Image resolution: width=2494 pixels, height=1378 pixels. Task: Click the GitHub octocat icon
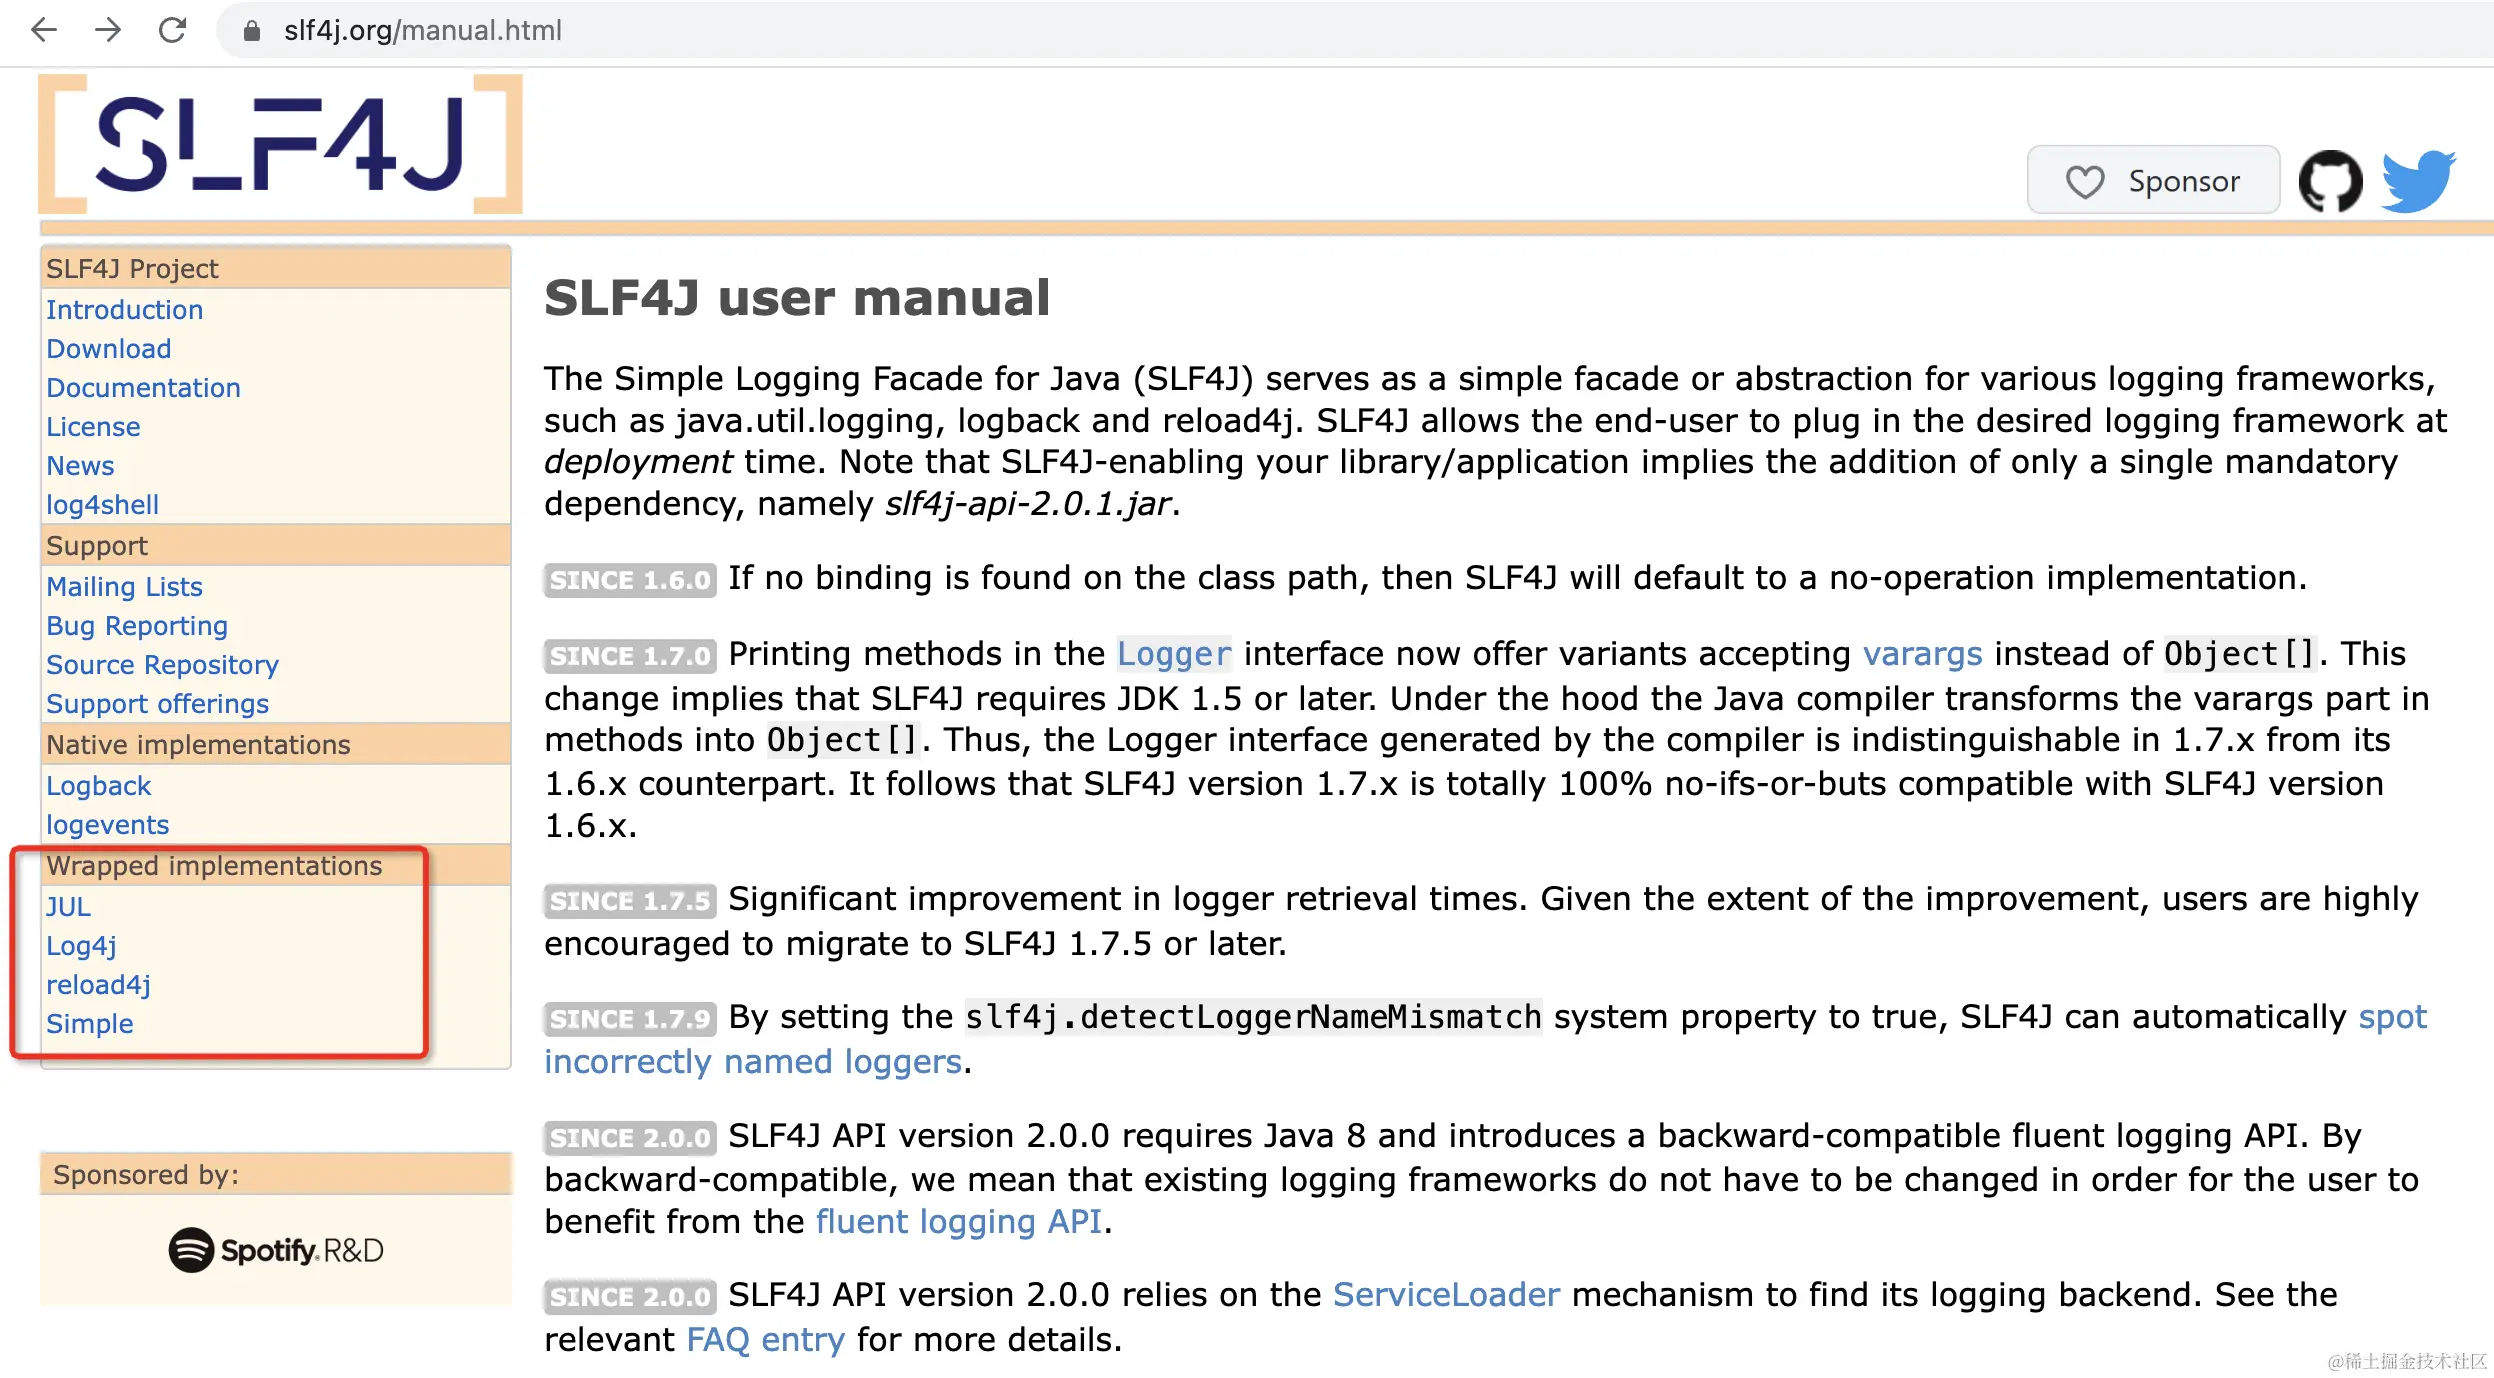[2330, 181]
